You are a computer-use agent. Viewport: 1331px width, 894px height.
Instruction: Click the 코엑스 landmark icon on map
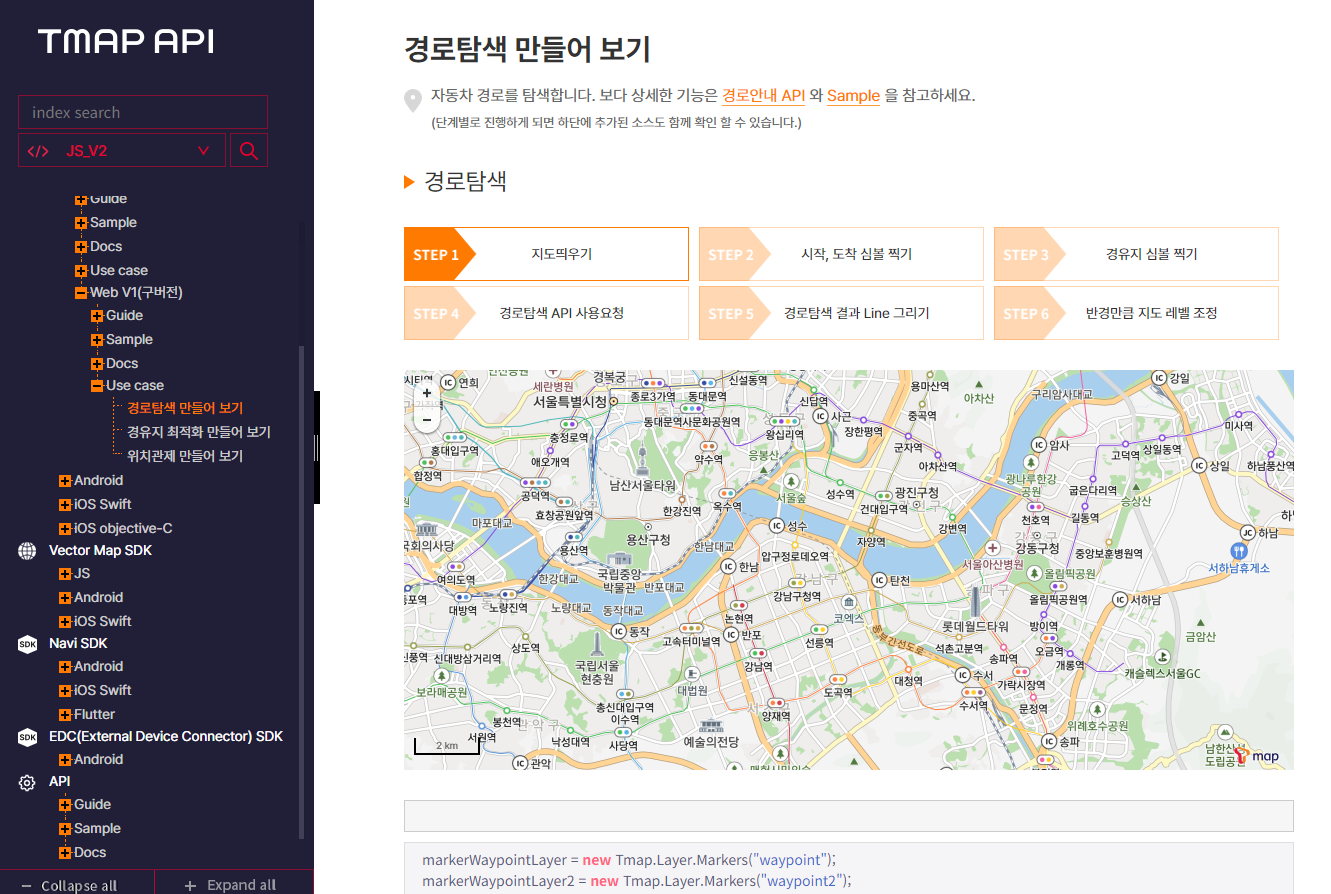pos(849,603)
